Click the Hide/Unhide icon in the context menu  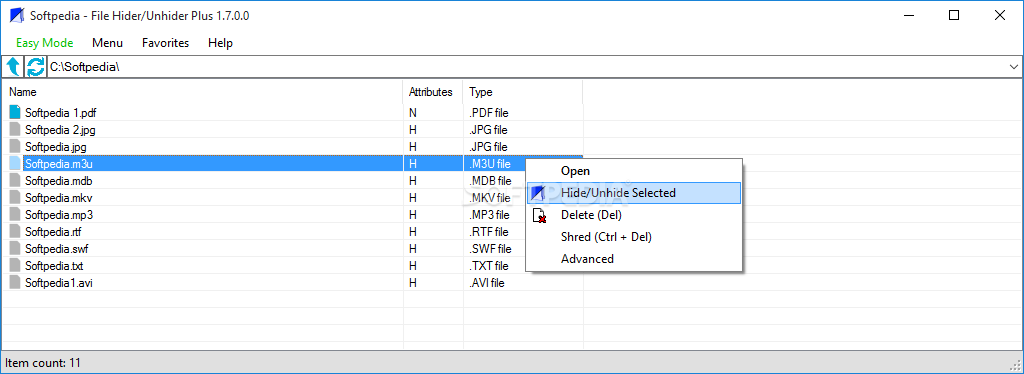pyautogui.click(x=538, y=193)
